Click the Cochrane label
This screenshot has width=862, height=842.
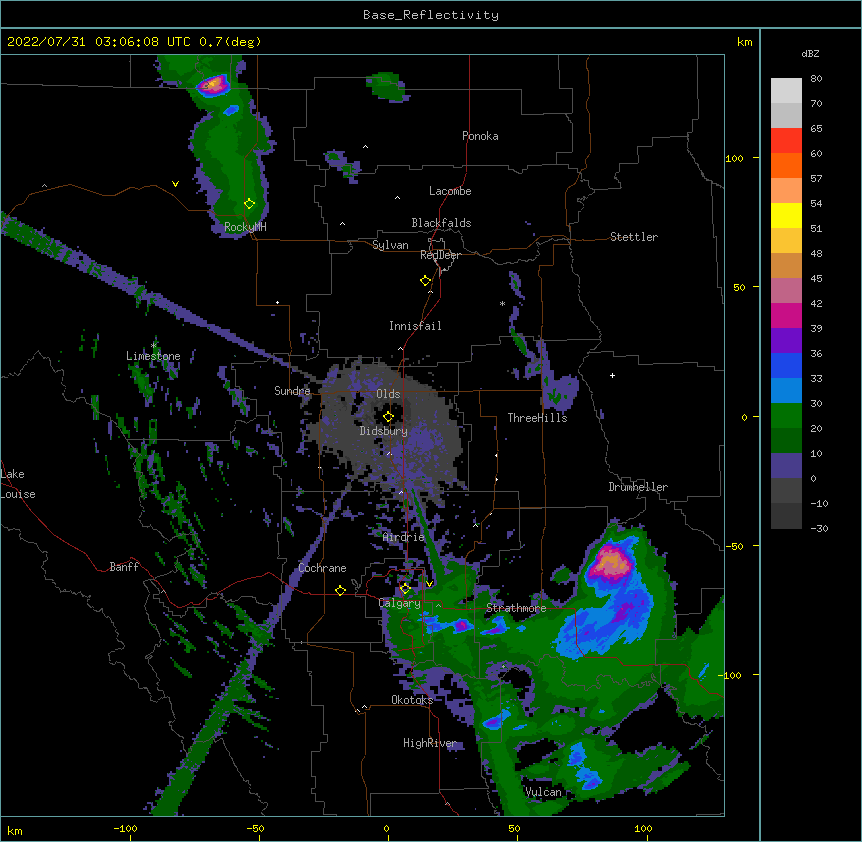pyautogui.click(x=322, y=568)
